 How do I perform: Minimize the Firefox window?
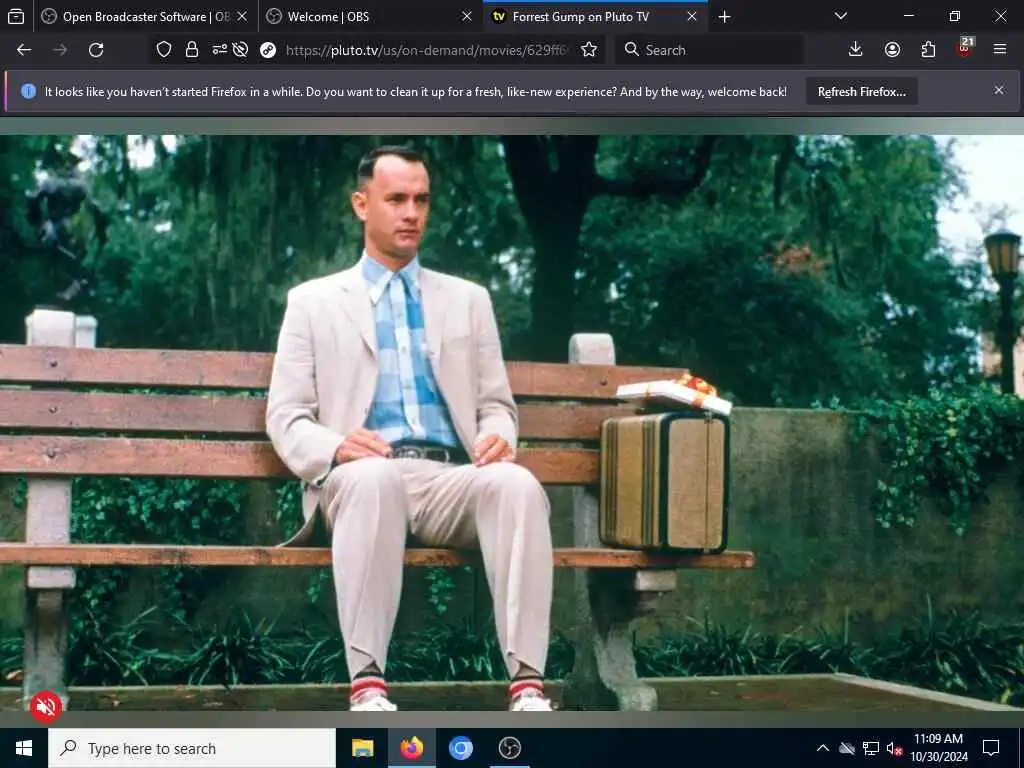(908, 16)
